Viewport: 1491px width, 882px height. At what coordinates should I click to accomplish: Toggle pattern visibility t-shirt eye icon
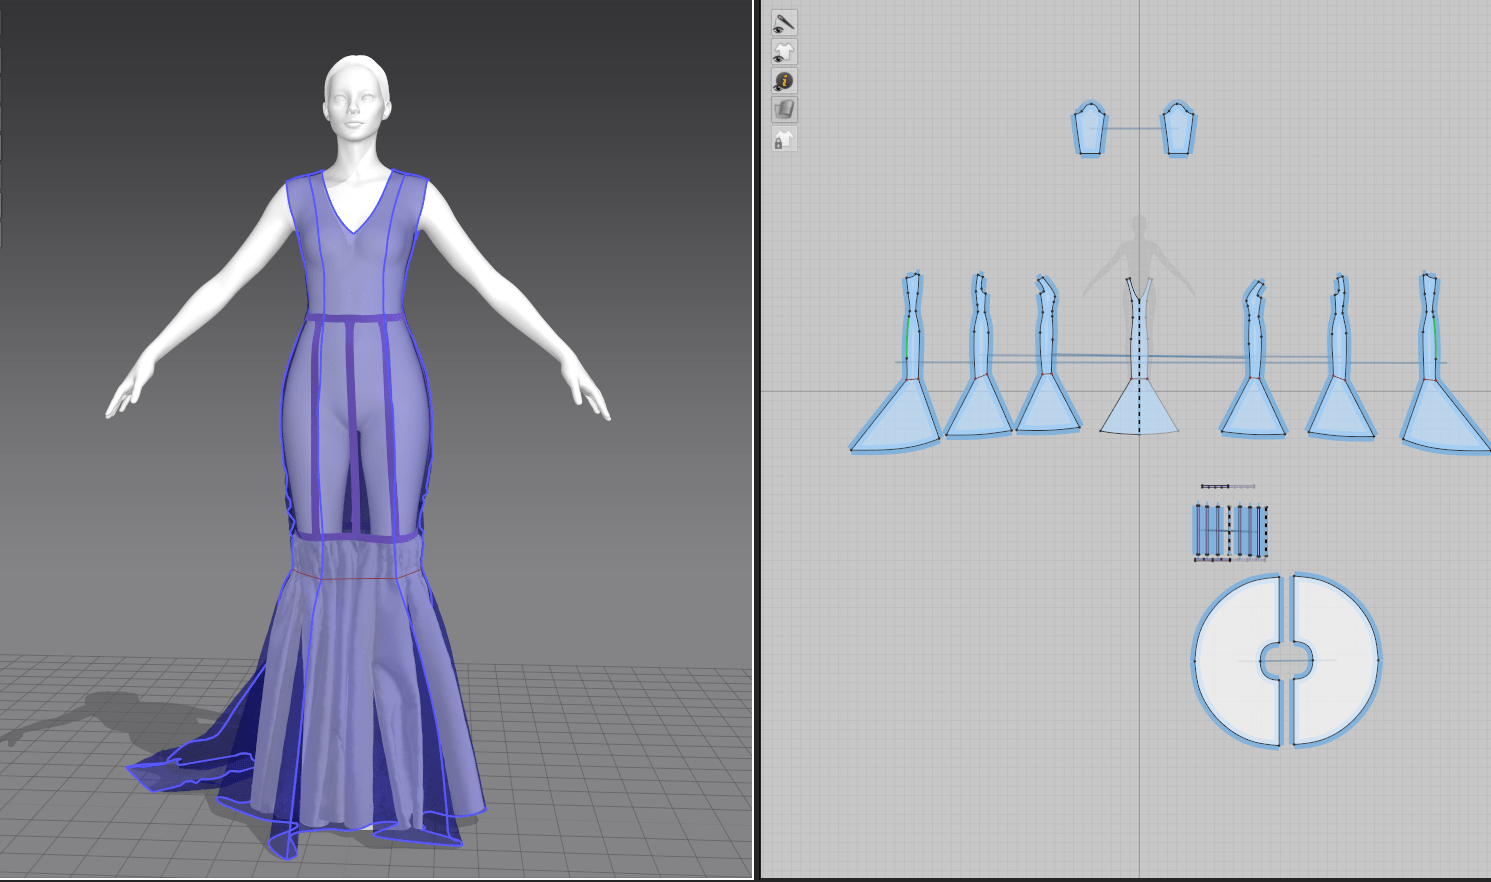point(784,51)
